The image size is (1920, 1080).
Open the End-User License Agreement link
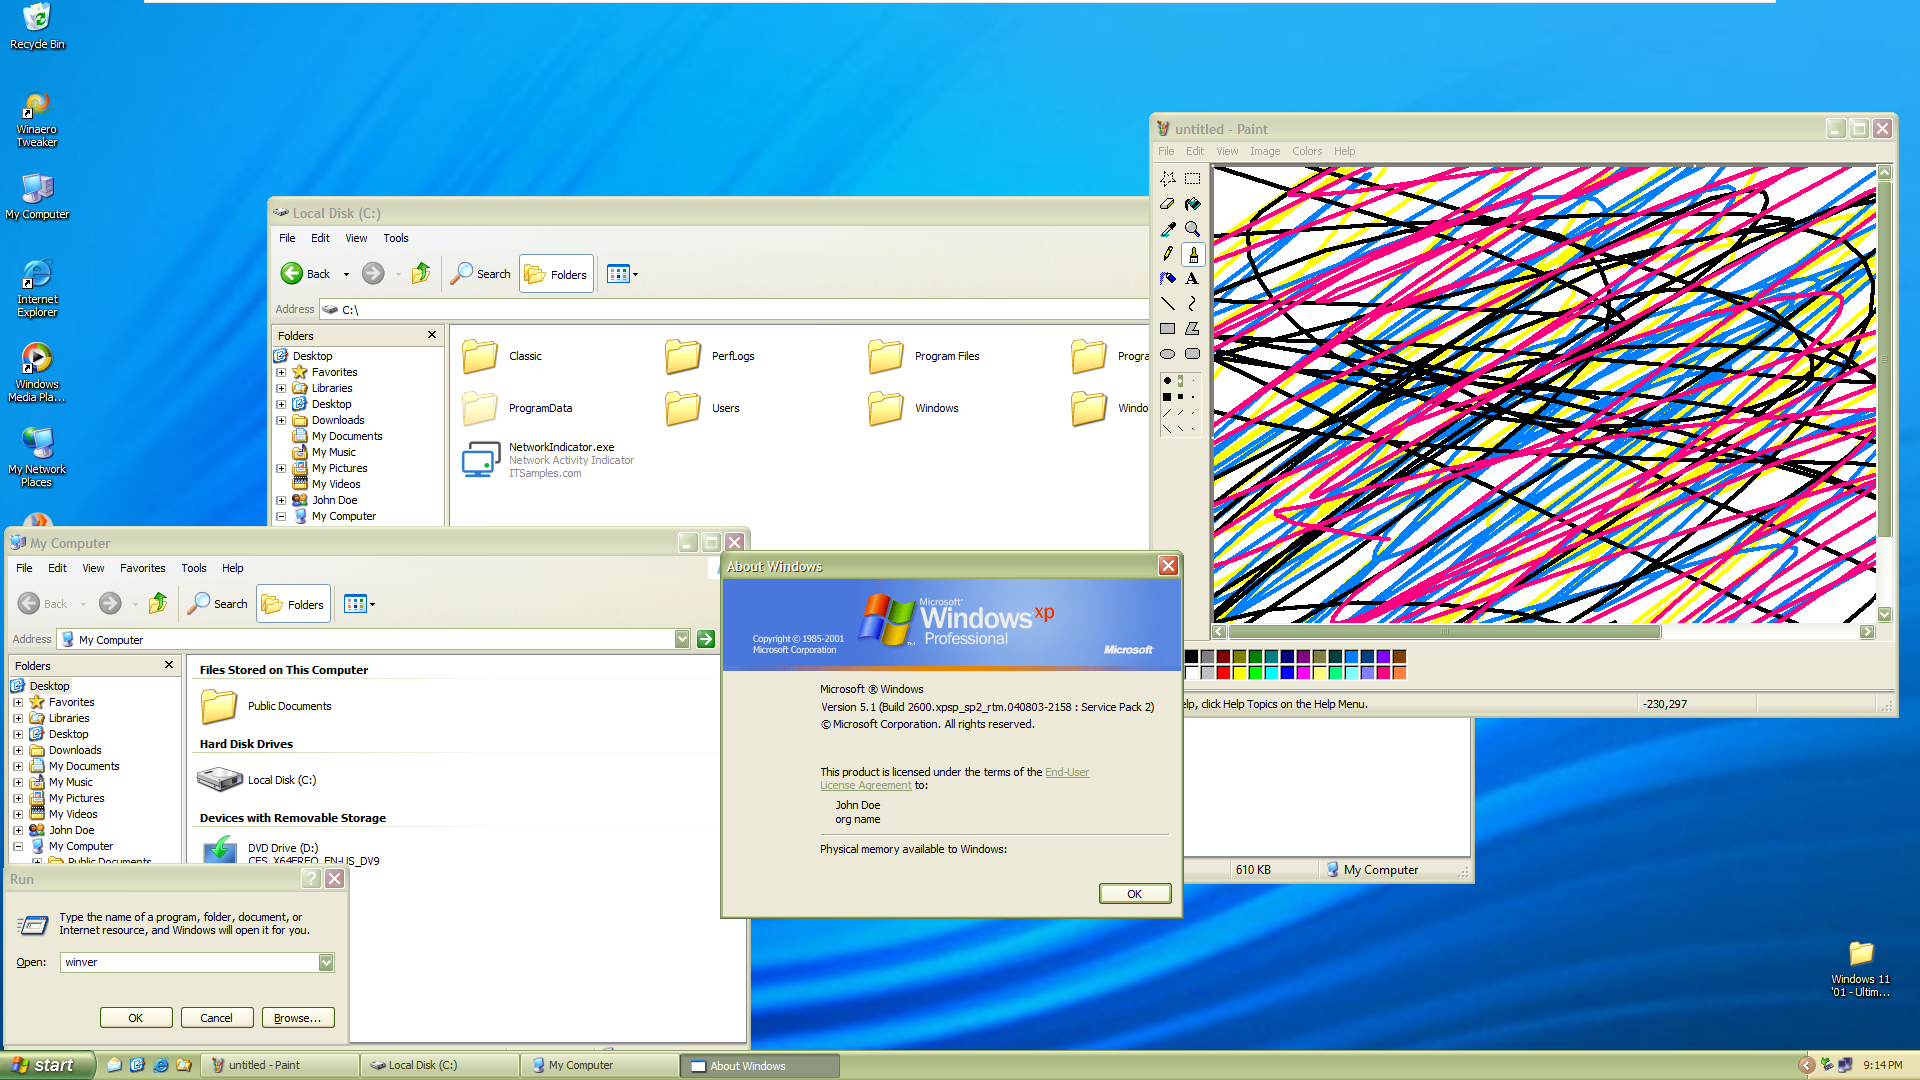point(1066,772)
